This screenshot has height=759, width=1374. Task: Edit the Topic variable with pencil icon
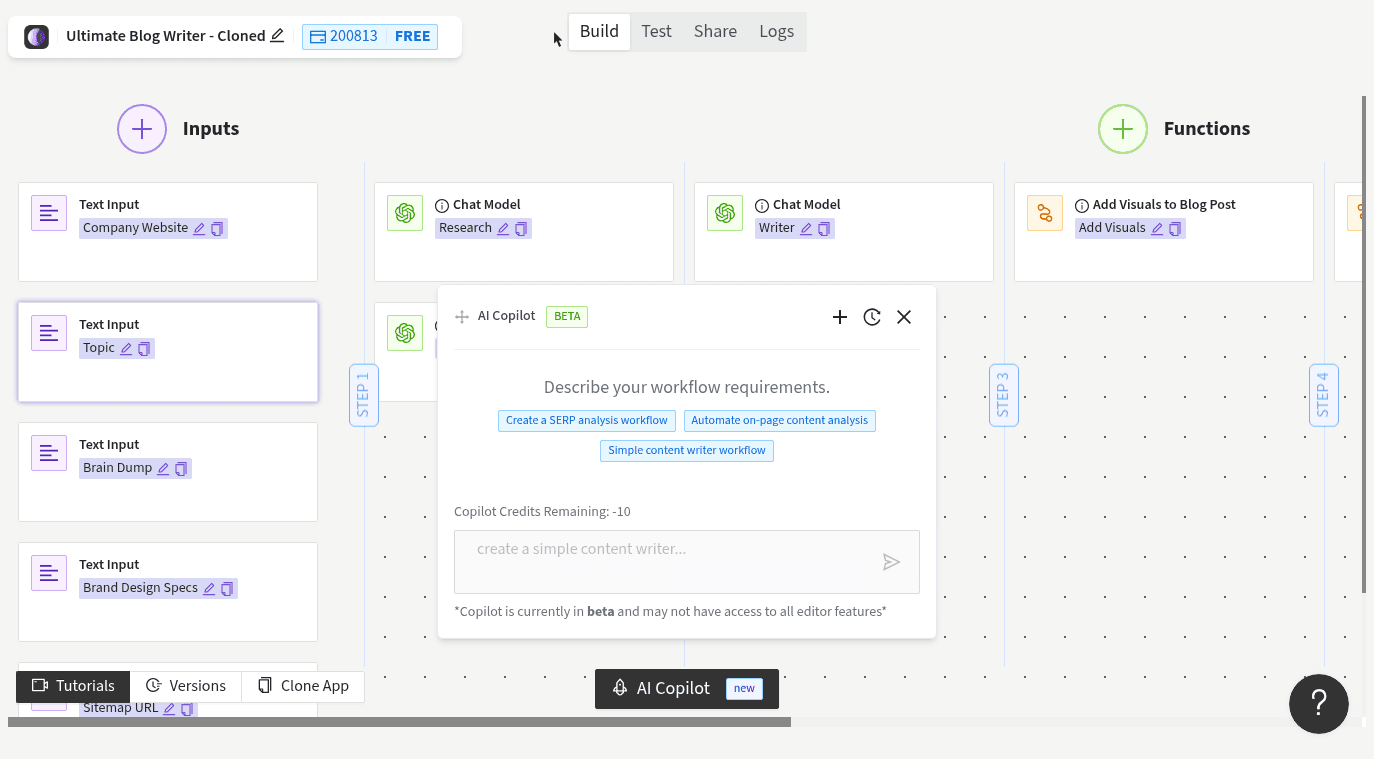(x=127, y=348)
